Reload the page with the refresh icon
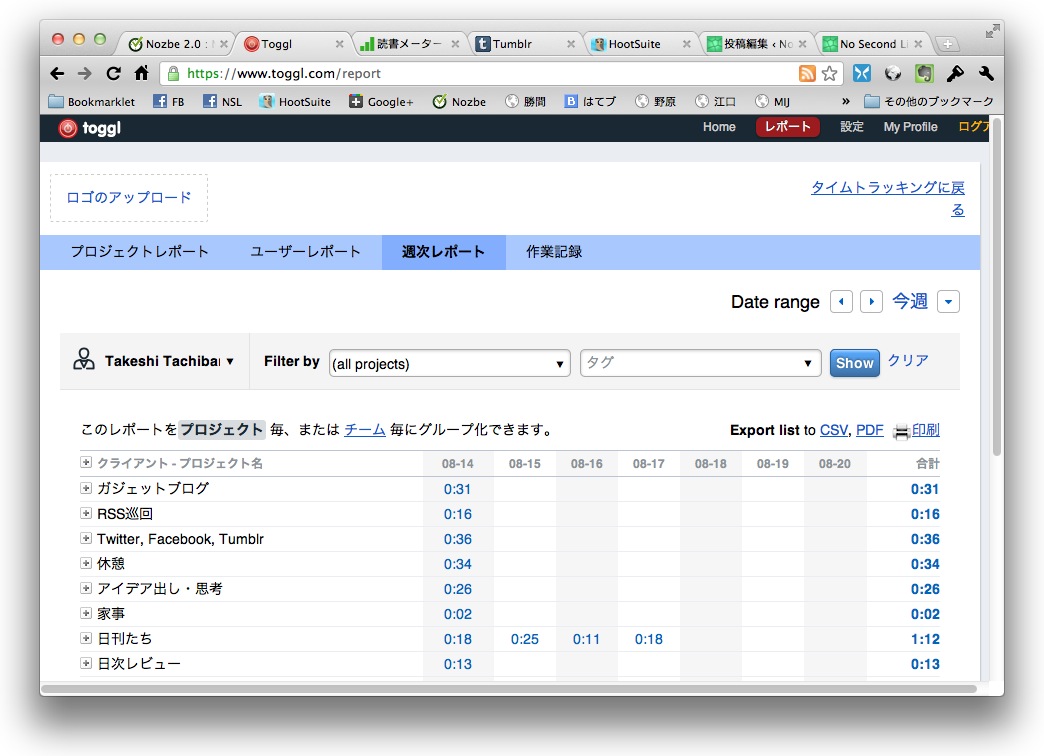 pos(113,73)
